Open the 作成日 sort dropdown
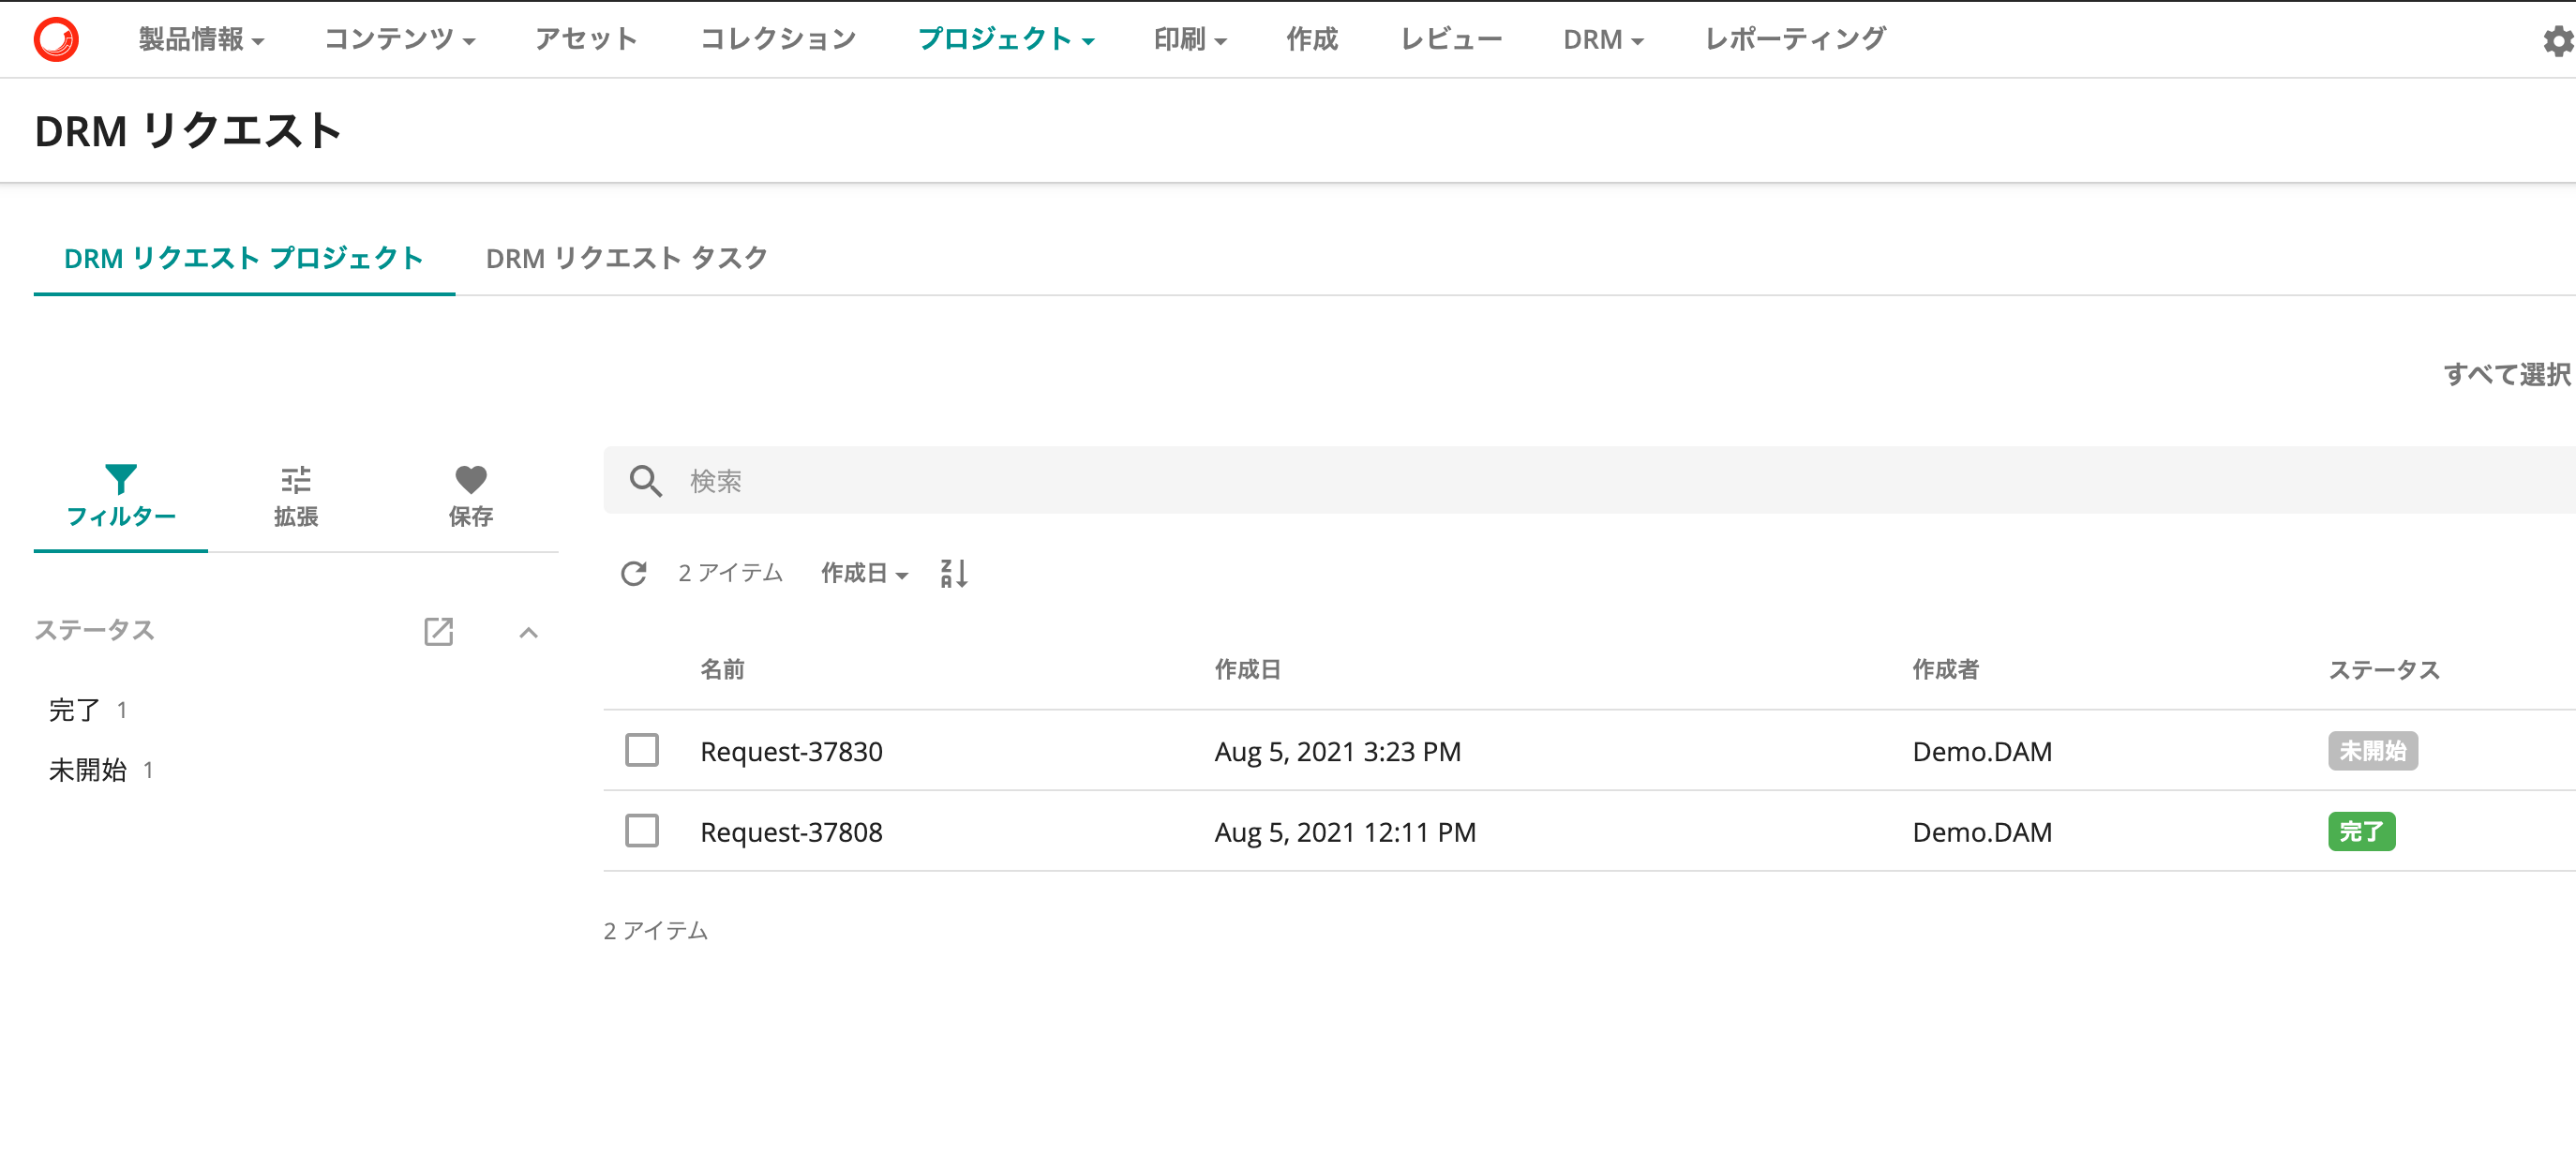 [864, 573]
